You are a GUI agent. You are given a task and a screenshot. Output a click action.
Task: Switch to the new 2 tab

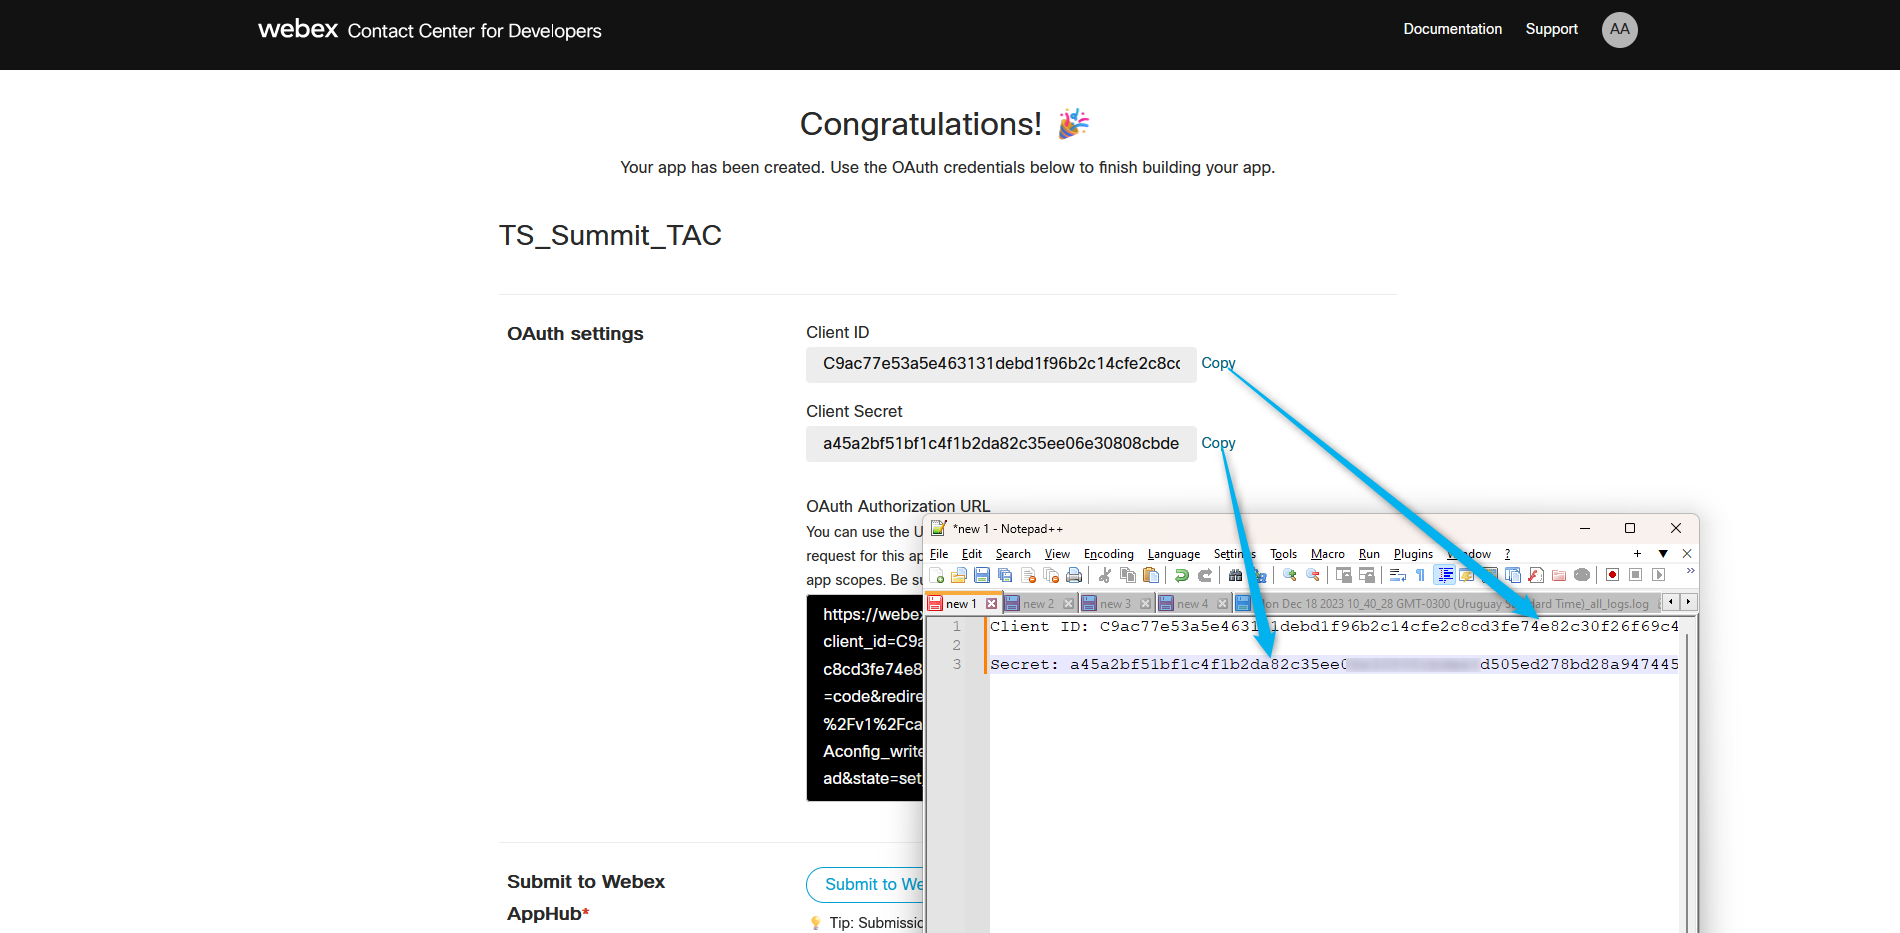pyautogui.click(x=1038, y=604)
